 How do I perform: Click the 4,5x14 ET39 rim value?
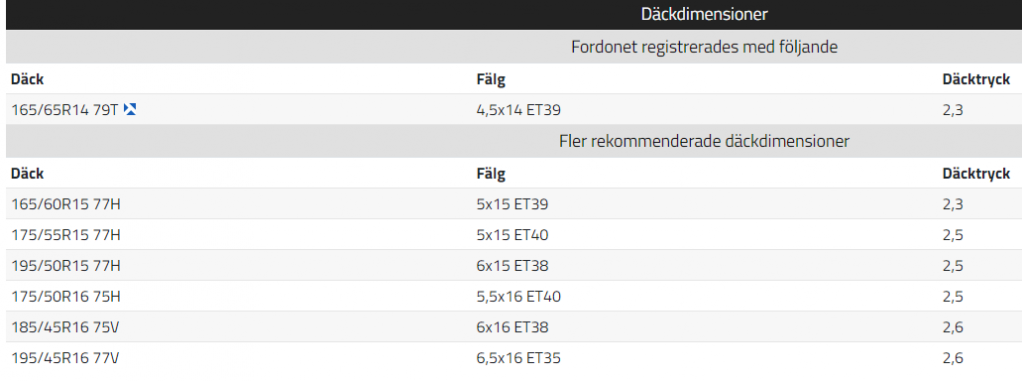519,110
